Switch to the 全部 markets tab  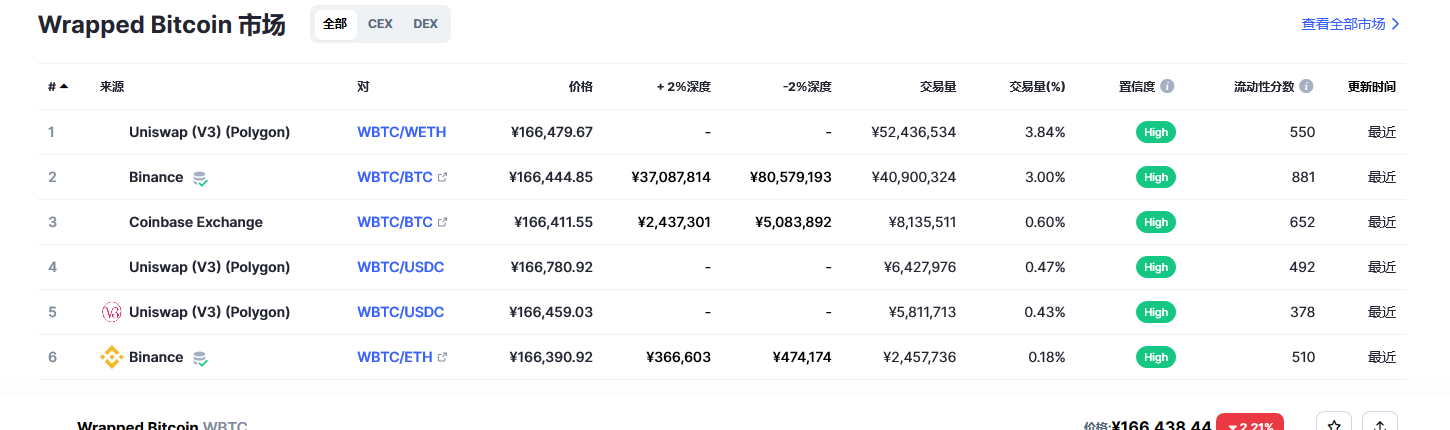(x=335, y=24)
